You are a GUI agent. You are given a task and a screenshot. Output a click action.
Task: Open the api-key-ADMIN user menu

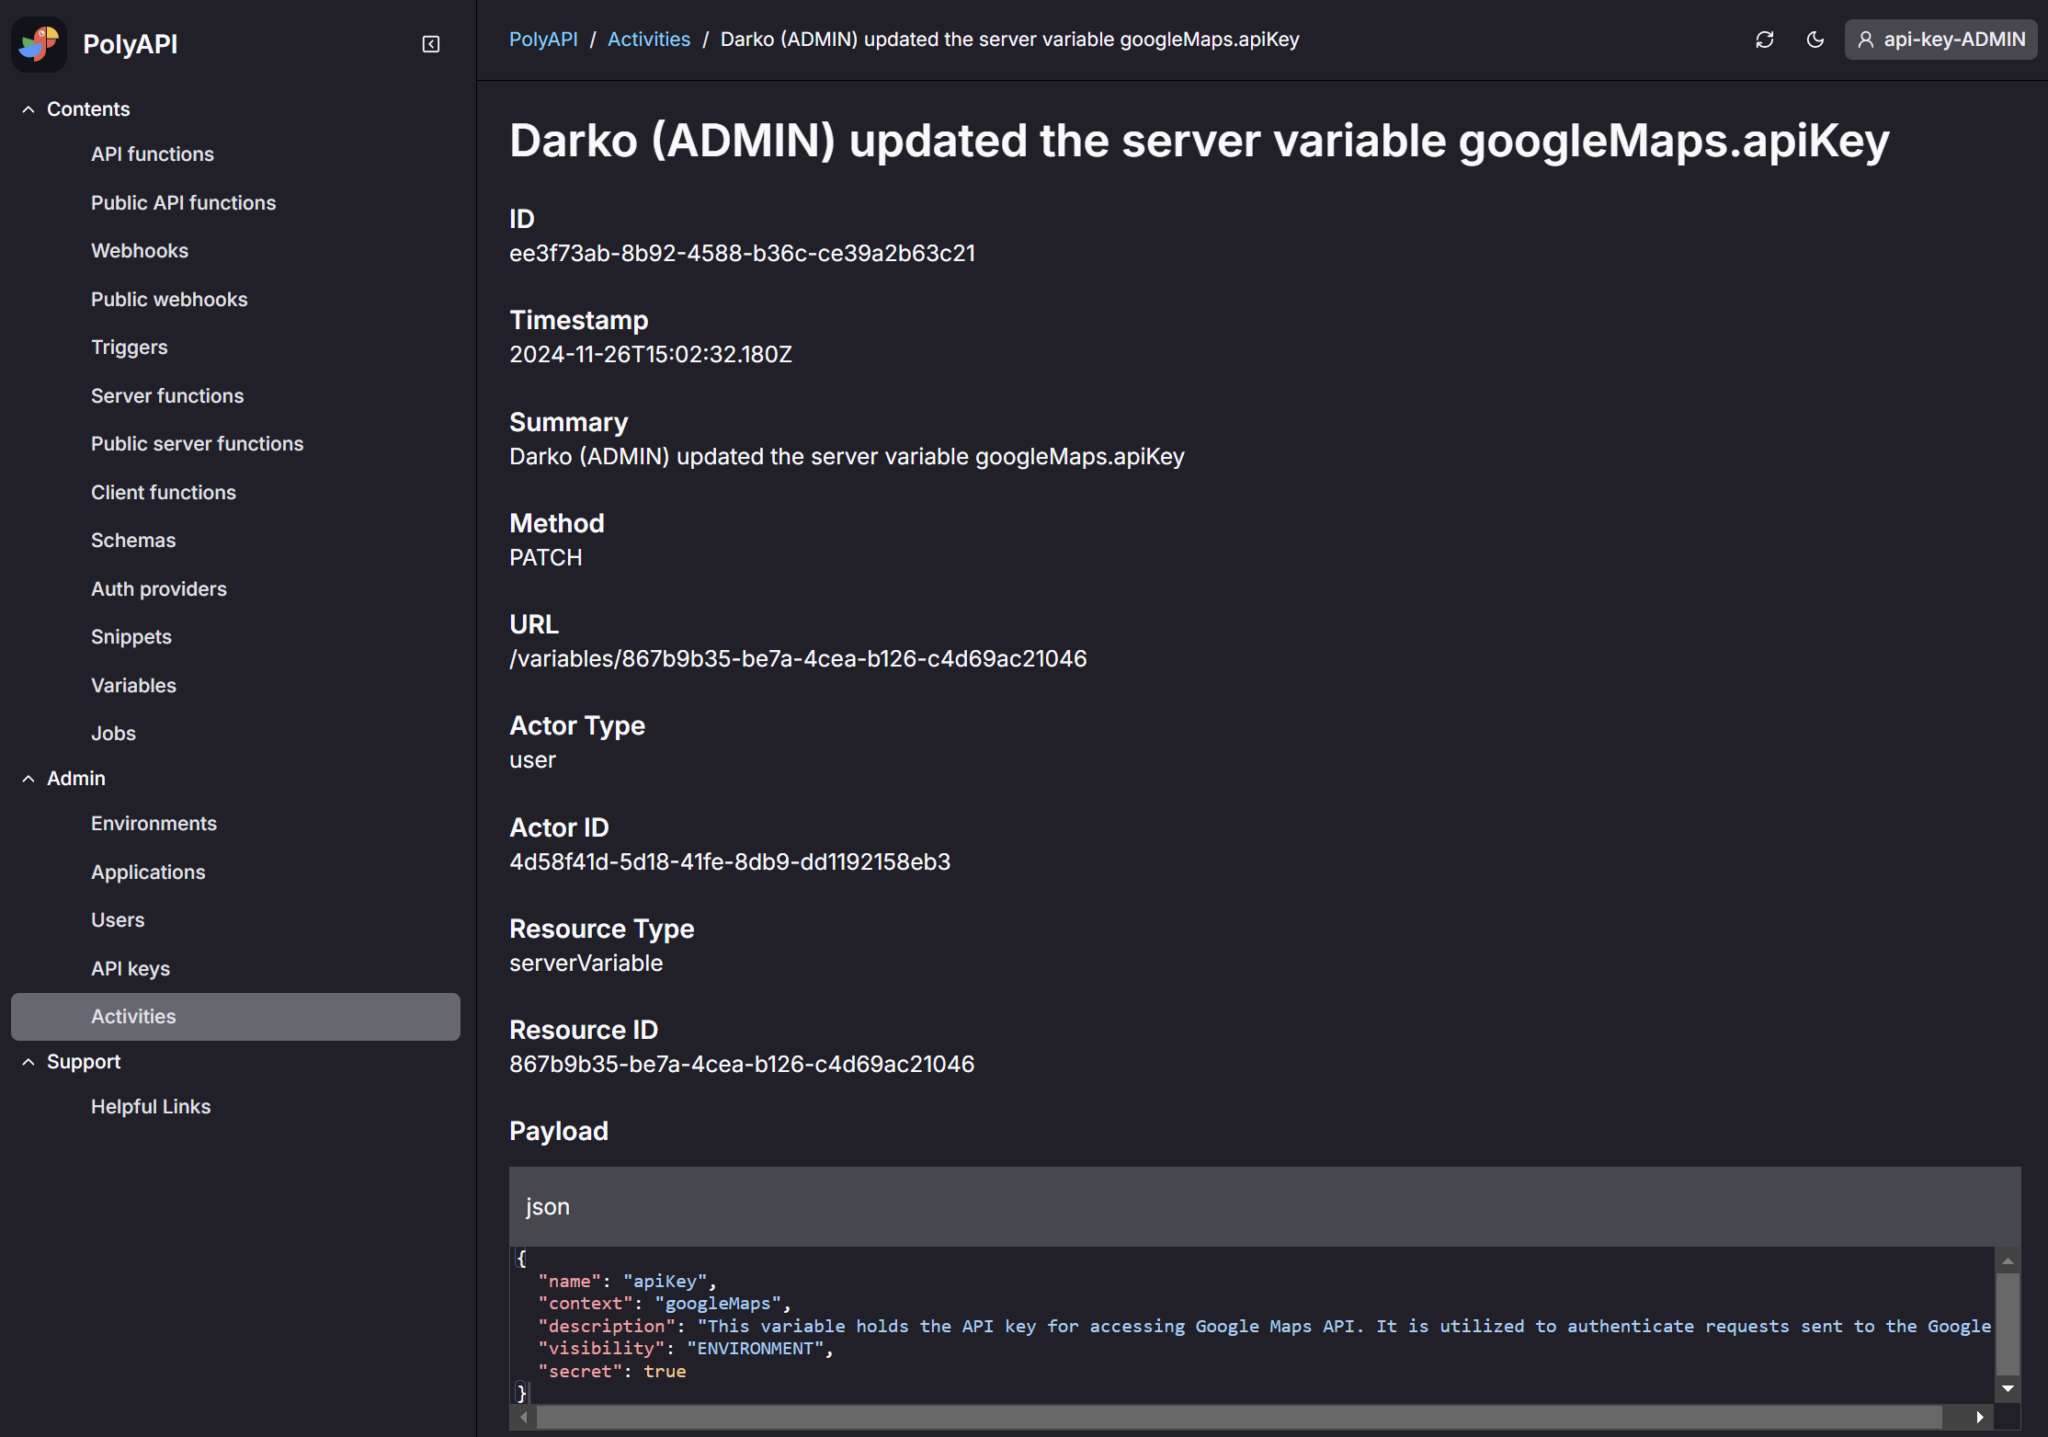[x=1940, y=40]
